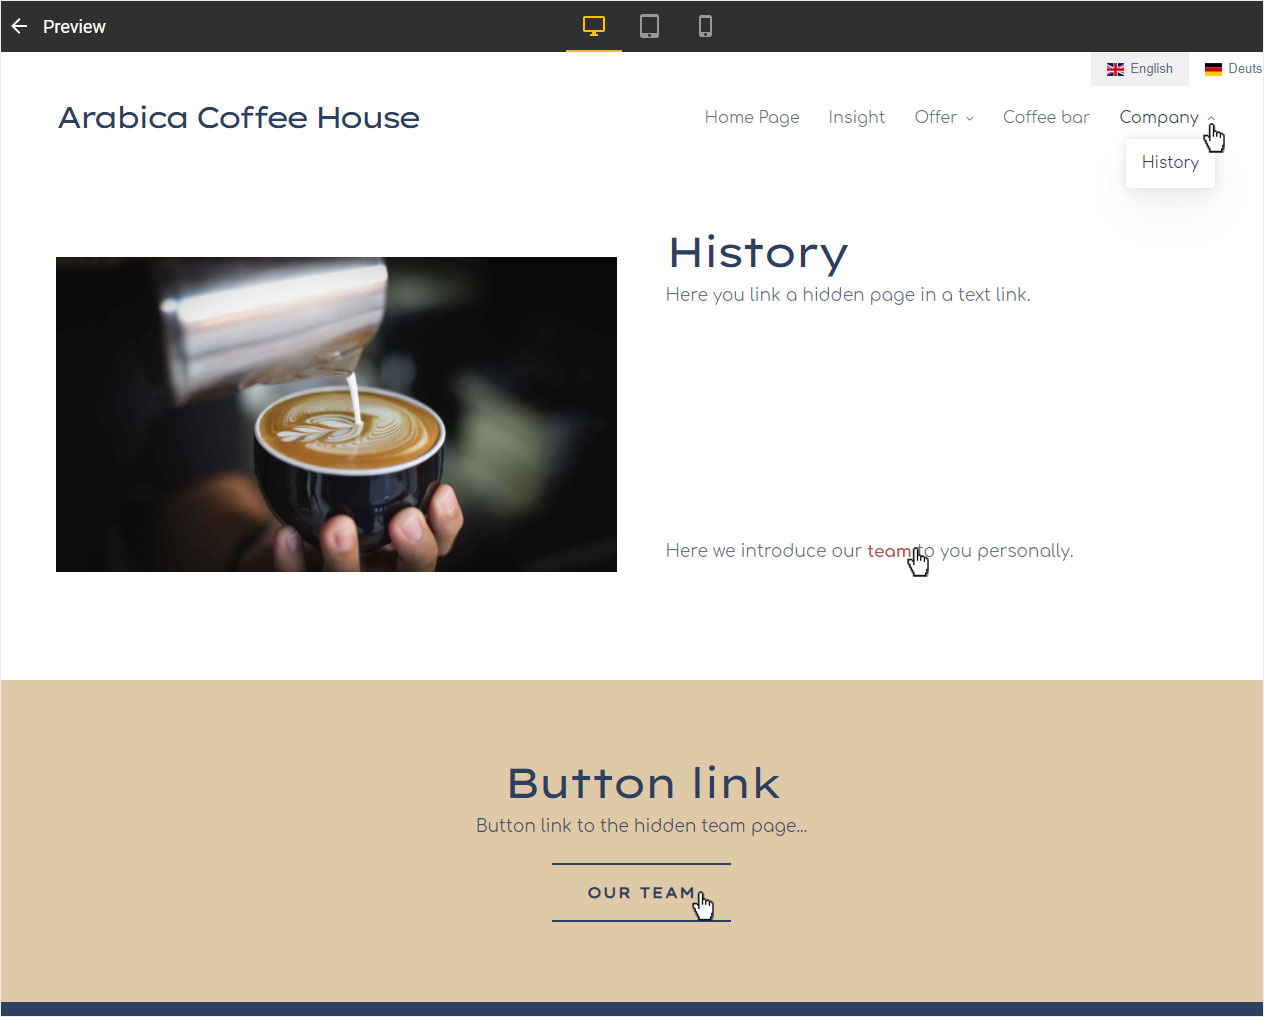Viewport: 1264px width, 1017px height.
Task: Open the Insight navigation item
Action: pyautogui.click(x=857, y=117)
